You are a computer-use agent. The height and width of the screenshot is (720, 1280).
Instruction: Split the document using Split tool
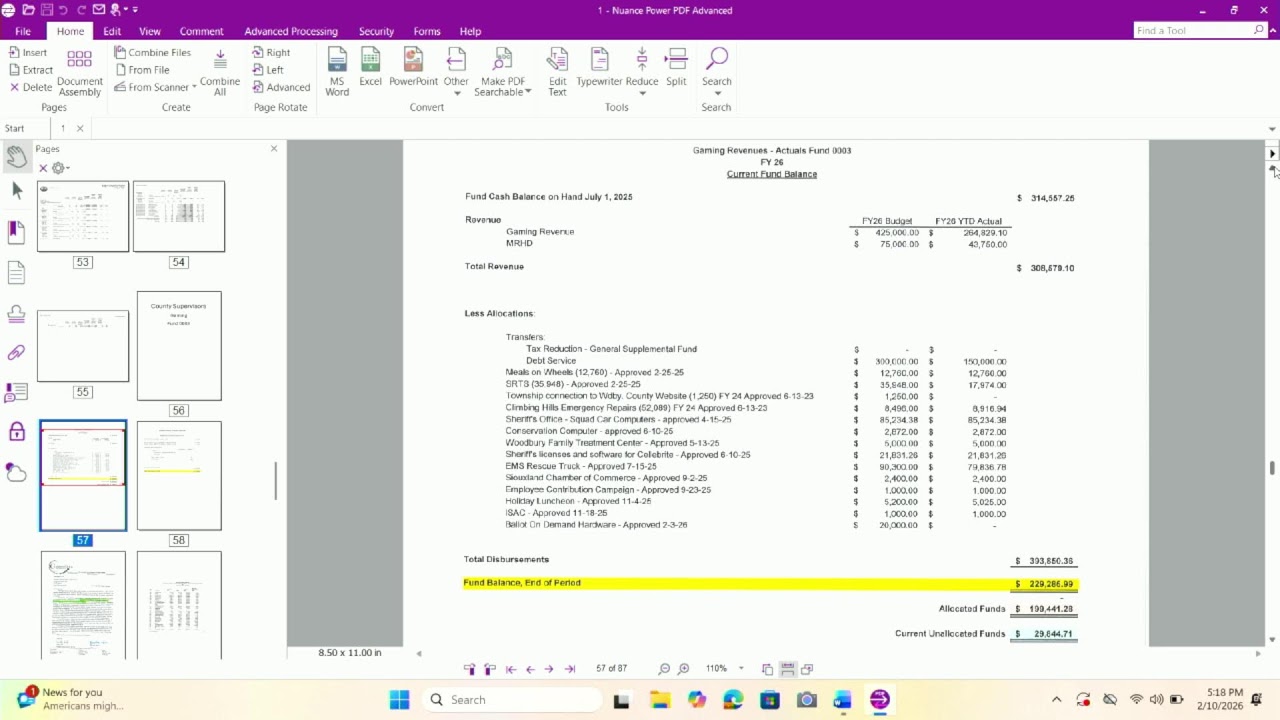point(676,67)
